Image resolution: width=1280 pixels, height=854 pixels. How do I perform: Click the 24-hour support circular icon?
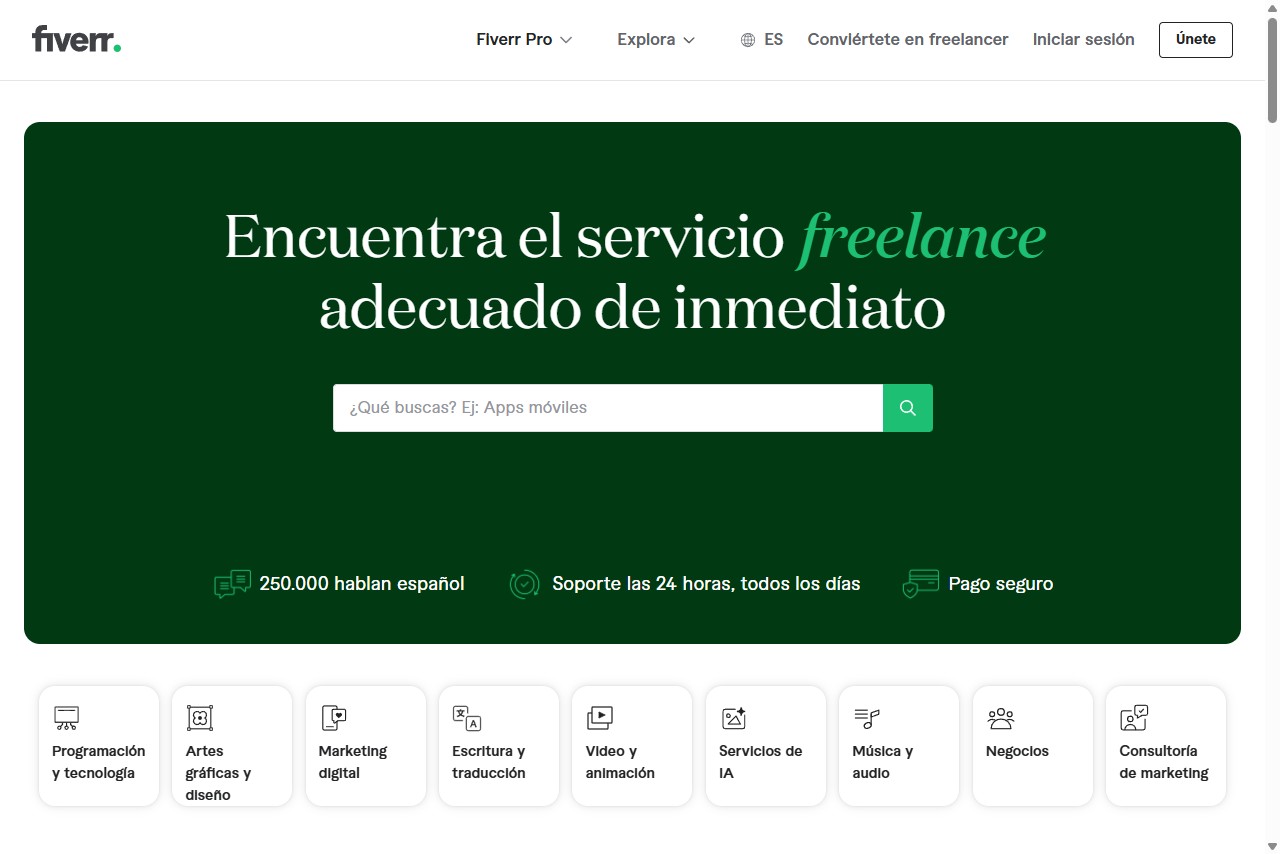coord(524,584)
